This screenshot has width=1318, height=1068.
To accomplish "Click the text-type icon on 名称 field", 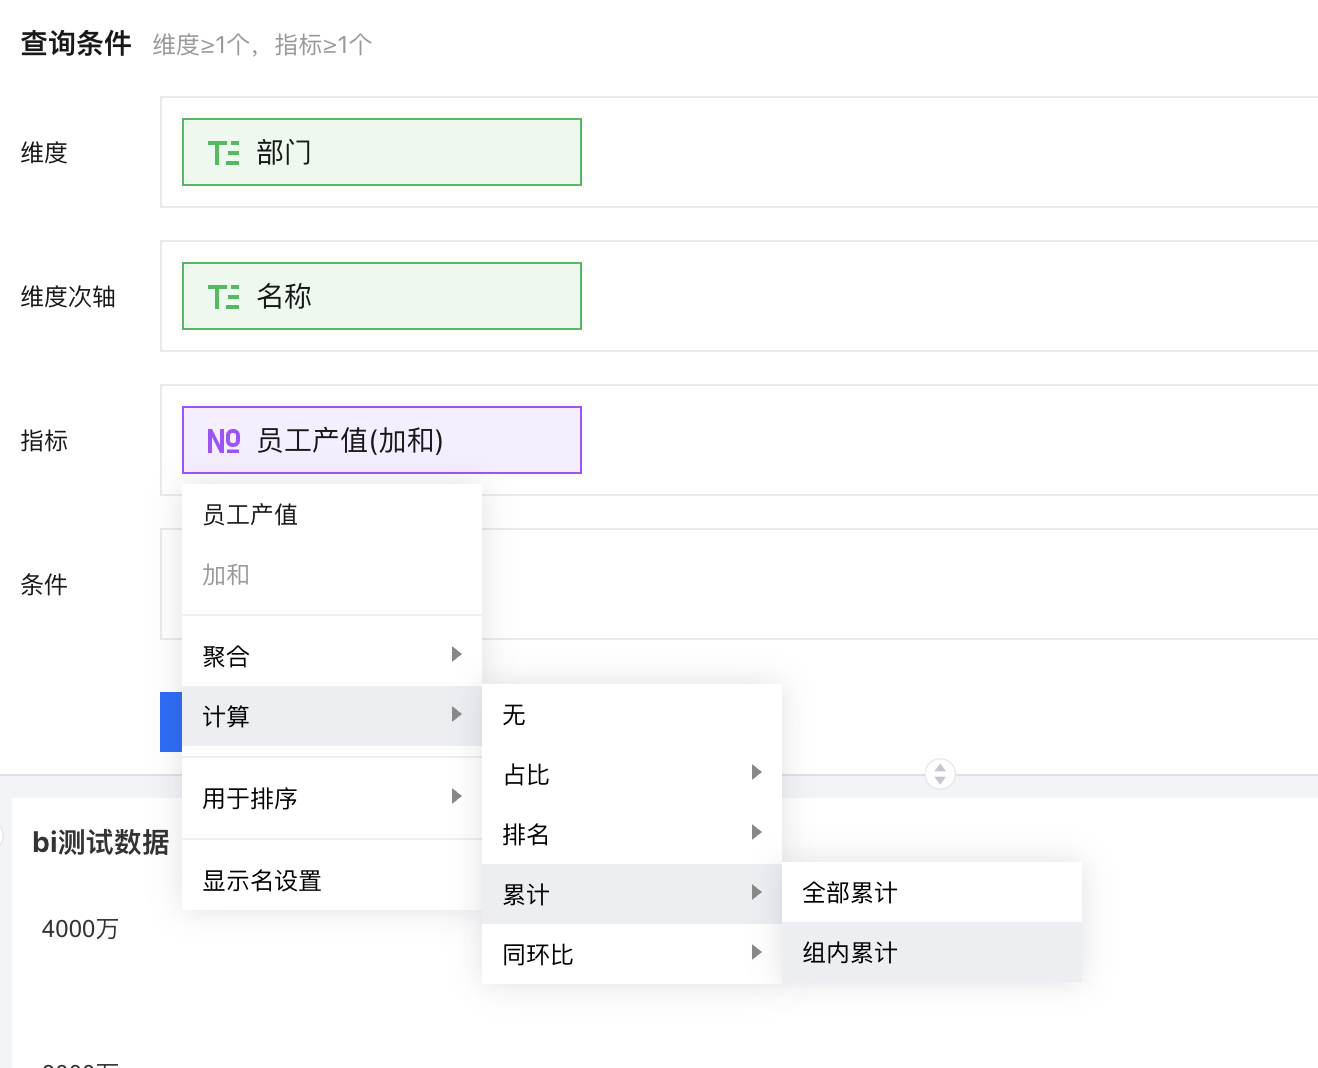I will click(x=223, y=297).
